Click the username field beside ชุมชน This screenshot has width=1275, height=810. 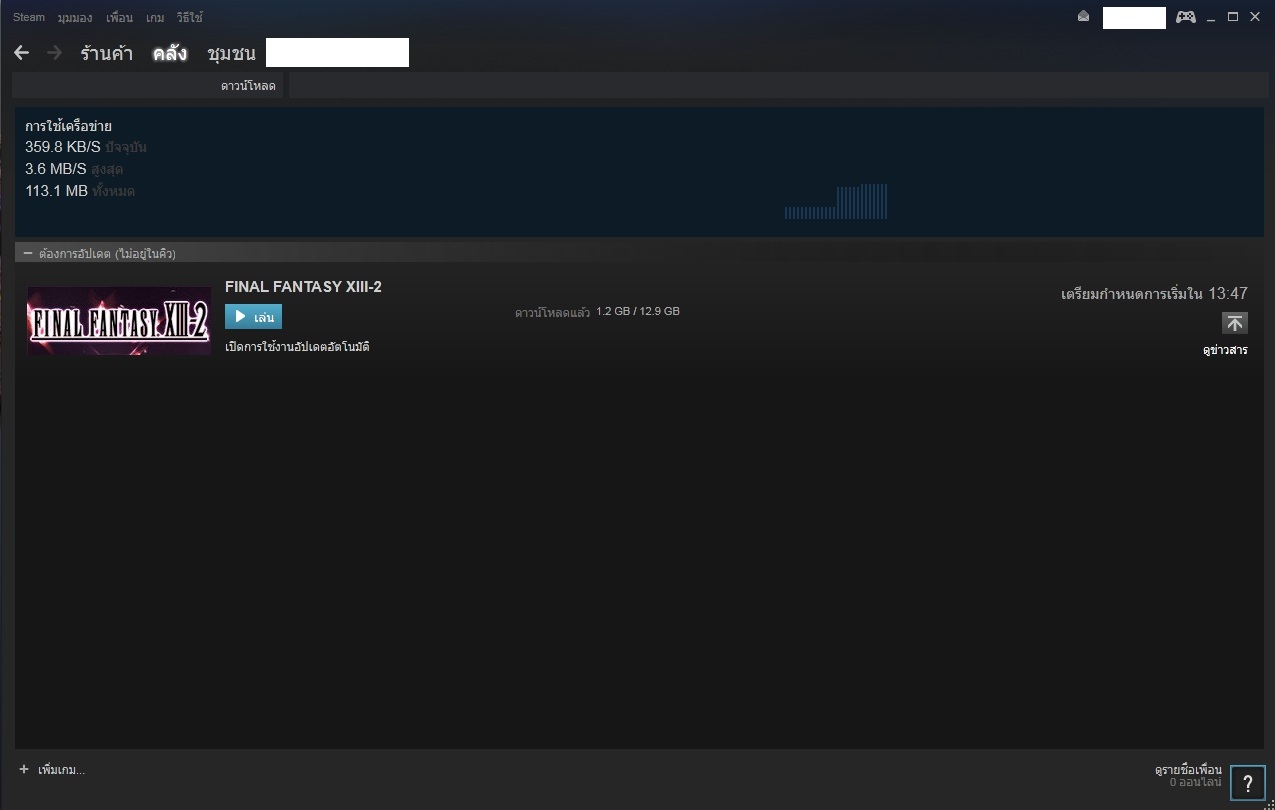pos(337,53)
